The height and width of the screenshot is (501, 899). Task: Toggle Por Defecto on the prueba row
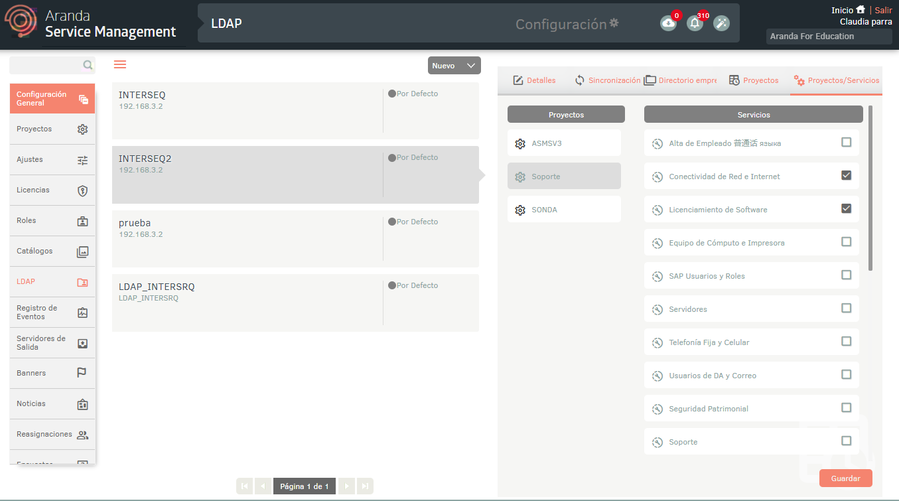(x=392, y=221)
